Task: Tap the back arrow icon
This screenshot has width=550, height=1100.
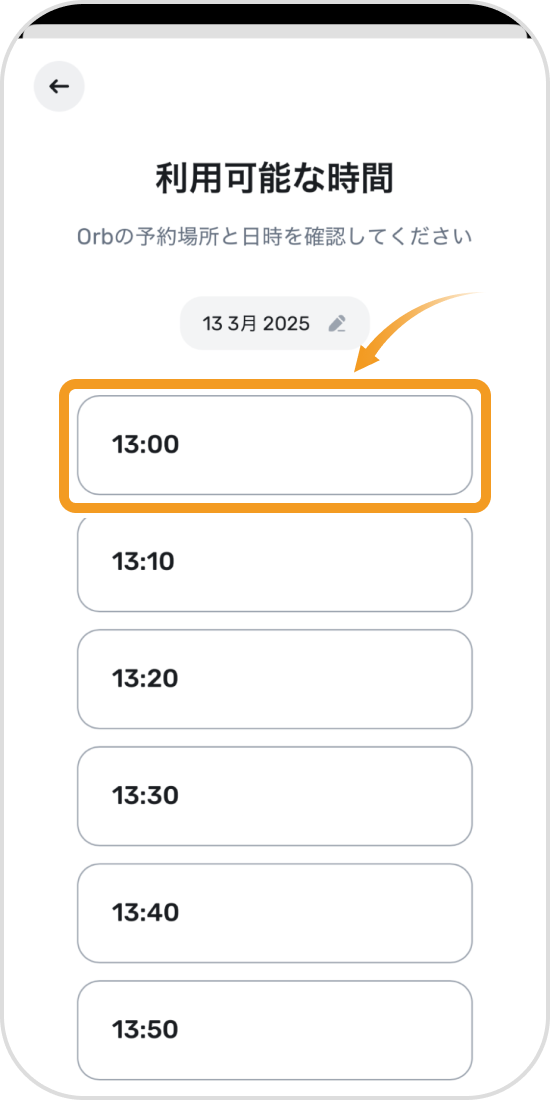Action: point(59,86)
